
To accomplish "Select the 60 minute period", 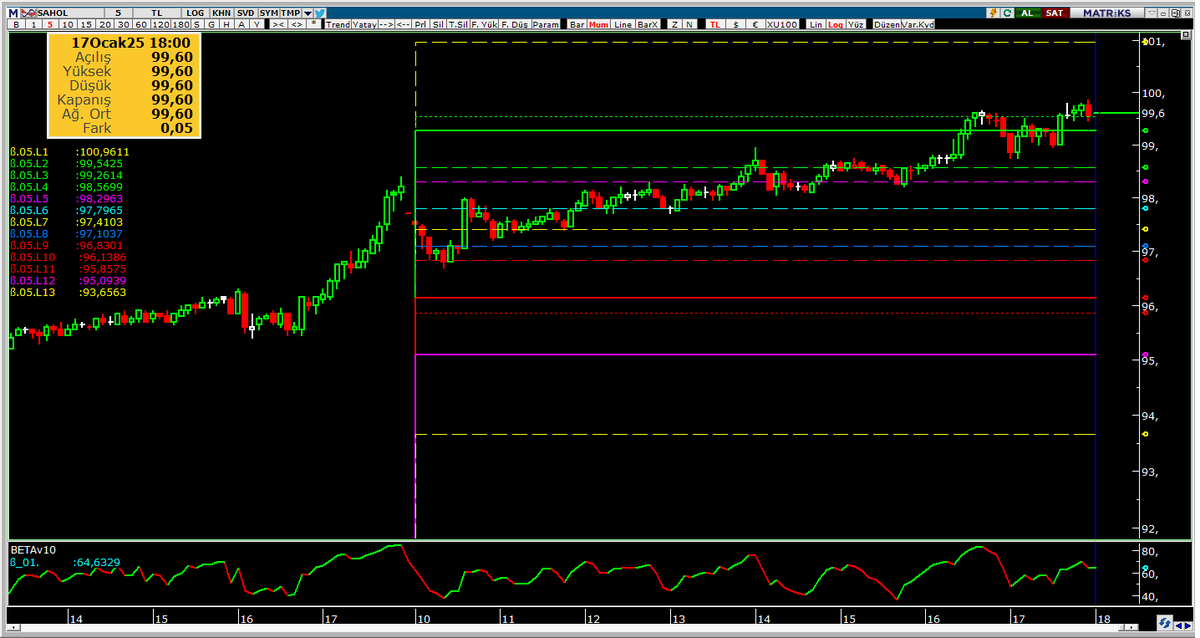I will click(x=141, y=24).
